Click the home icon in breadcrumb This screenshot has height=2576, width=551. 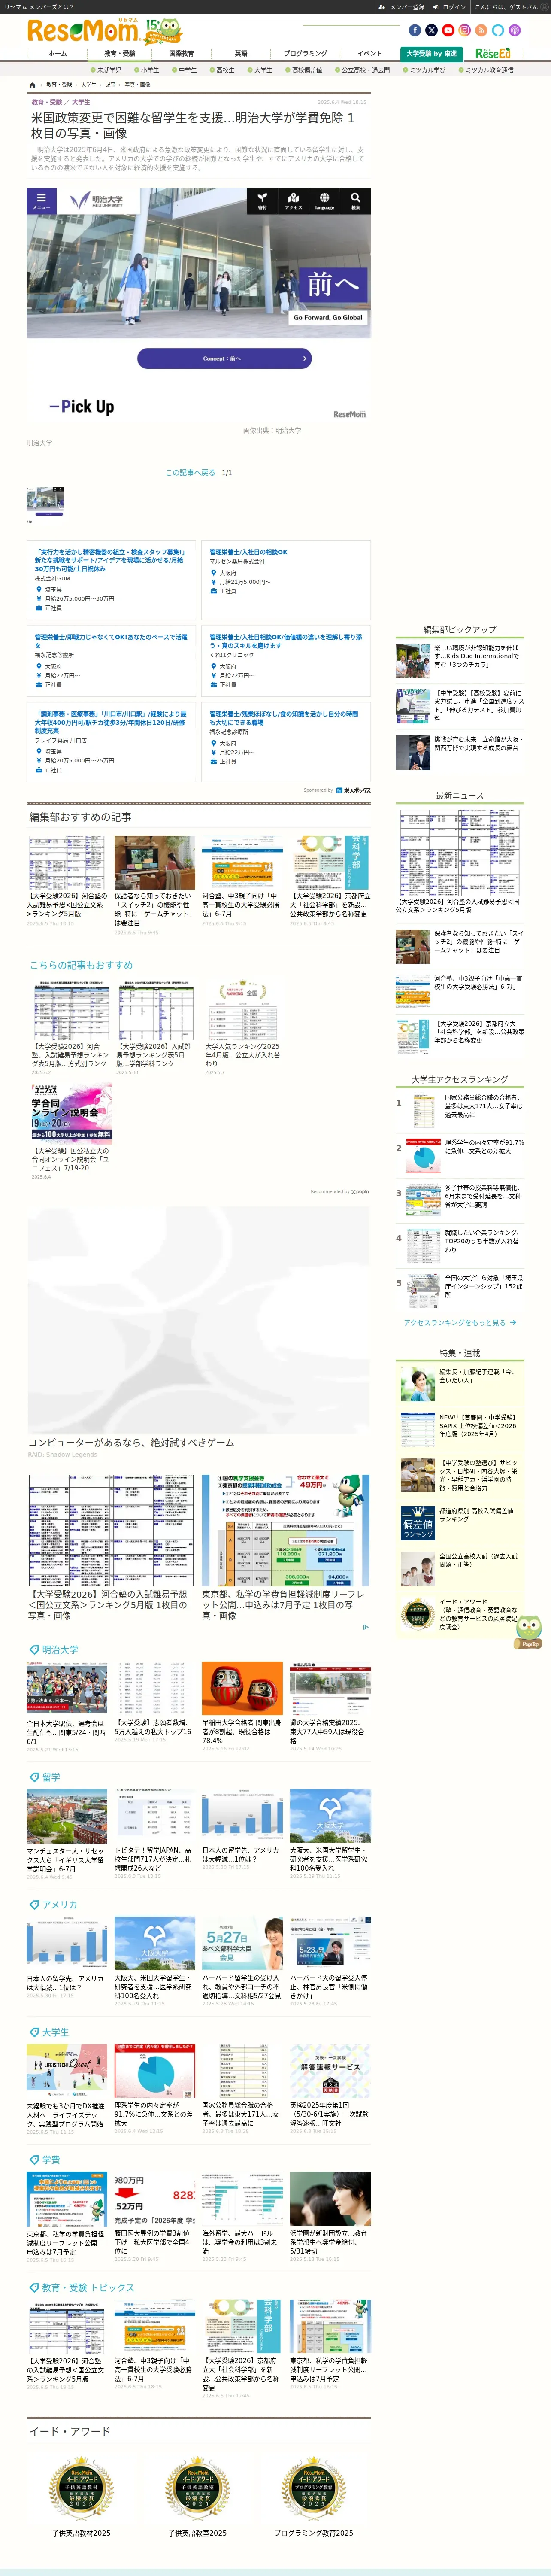click(33, 85)
